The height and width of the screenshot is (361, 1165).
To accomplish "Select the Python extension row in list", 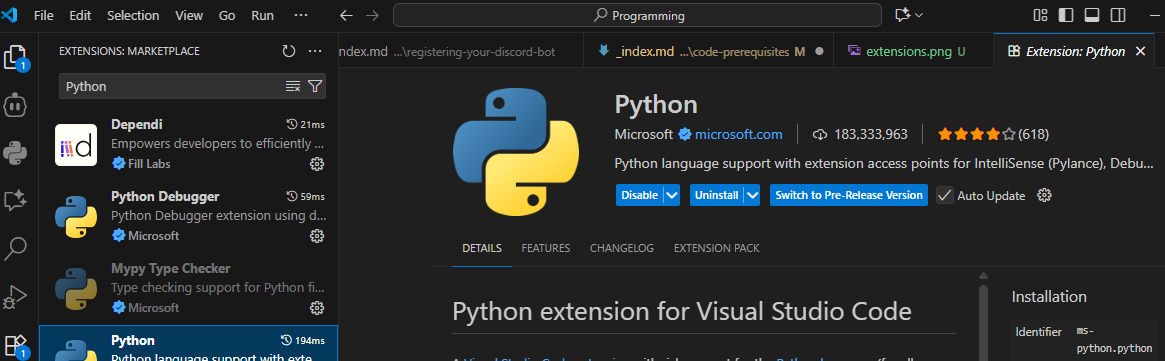I will point(188,343).
